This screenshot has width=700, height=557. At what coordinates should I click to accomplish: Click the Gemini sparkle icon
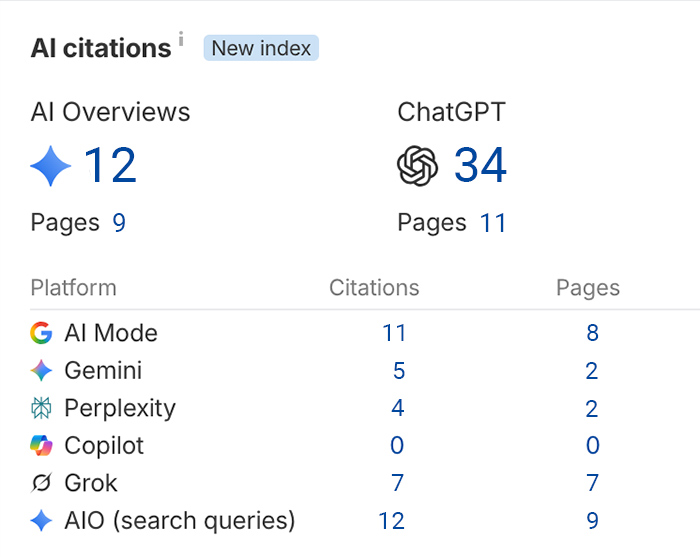41,370
